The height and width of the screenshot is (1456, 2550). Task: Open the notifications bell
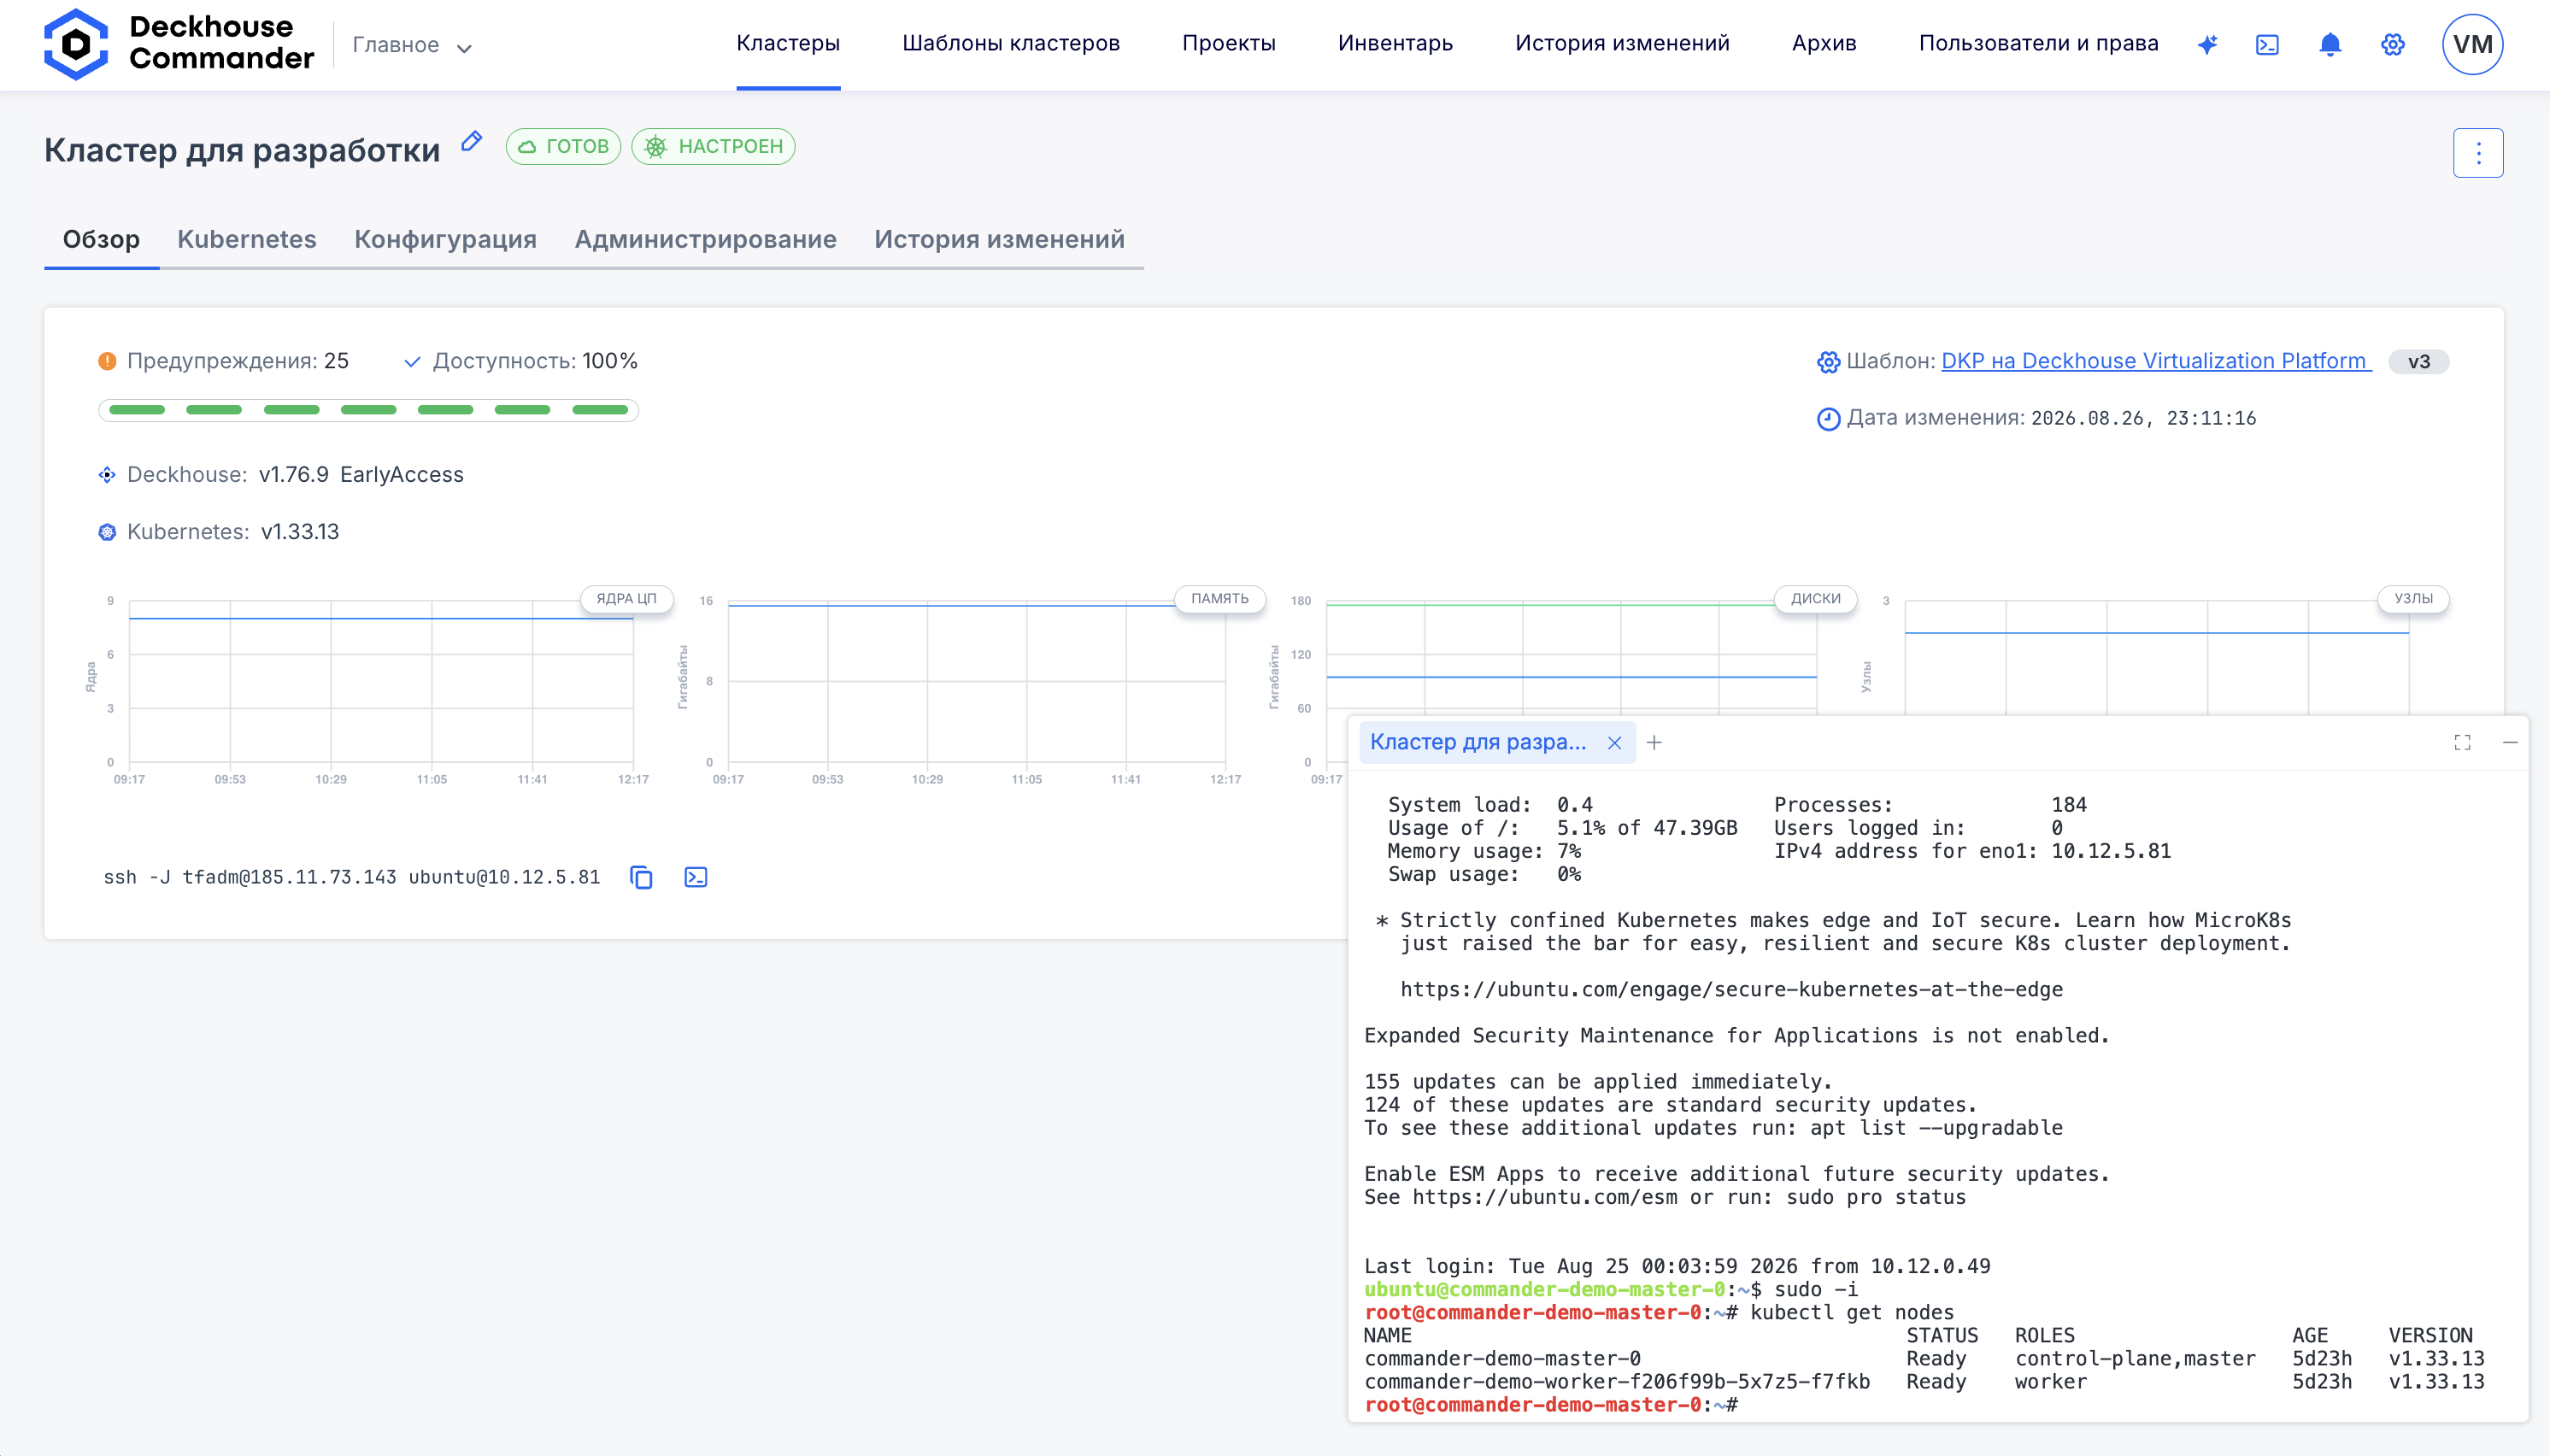(2330, 44)
